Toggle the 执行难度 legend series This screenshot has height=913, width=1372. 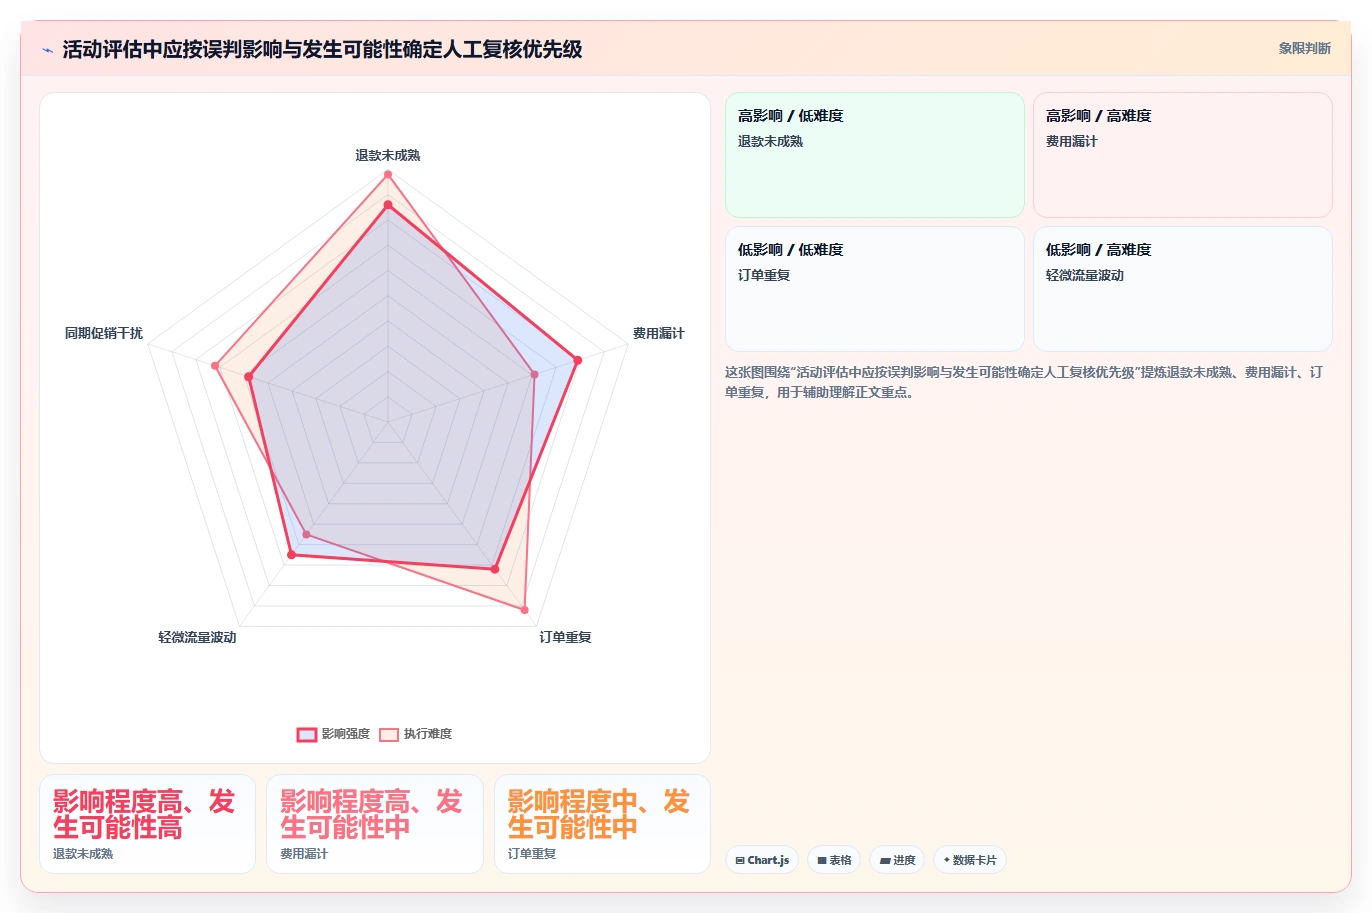click(416, 734)
